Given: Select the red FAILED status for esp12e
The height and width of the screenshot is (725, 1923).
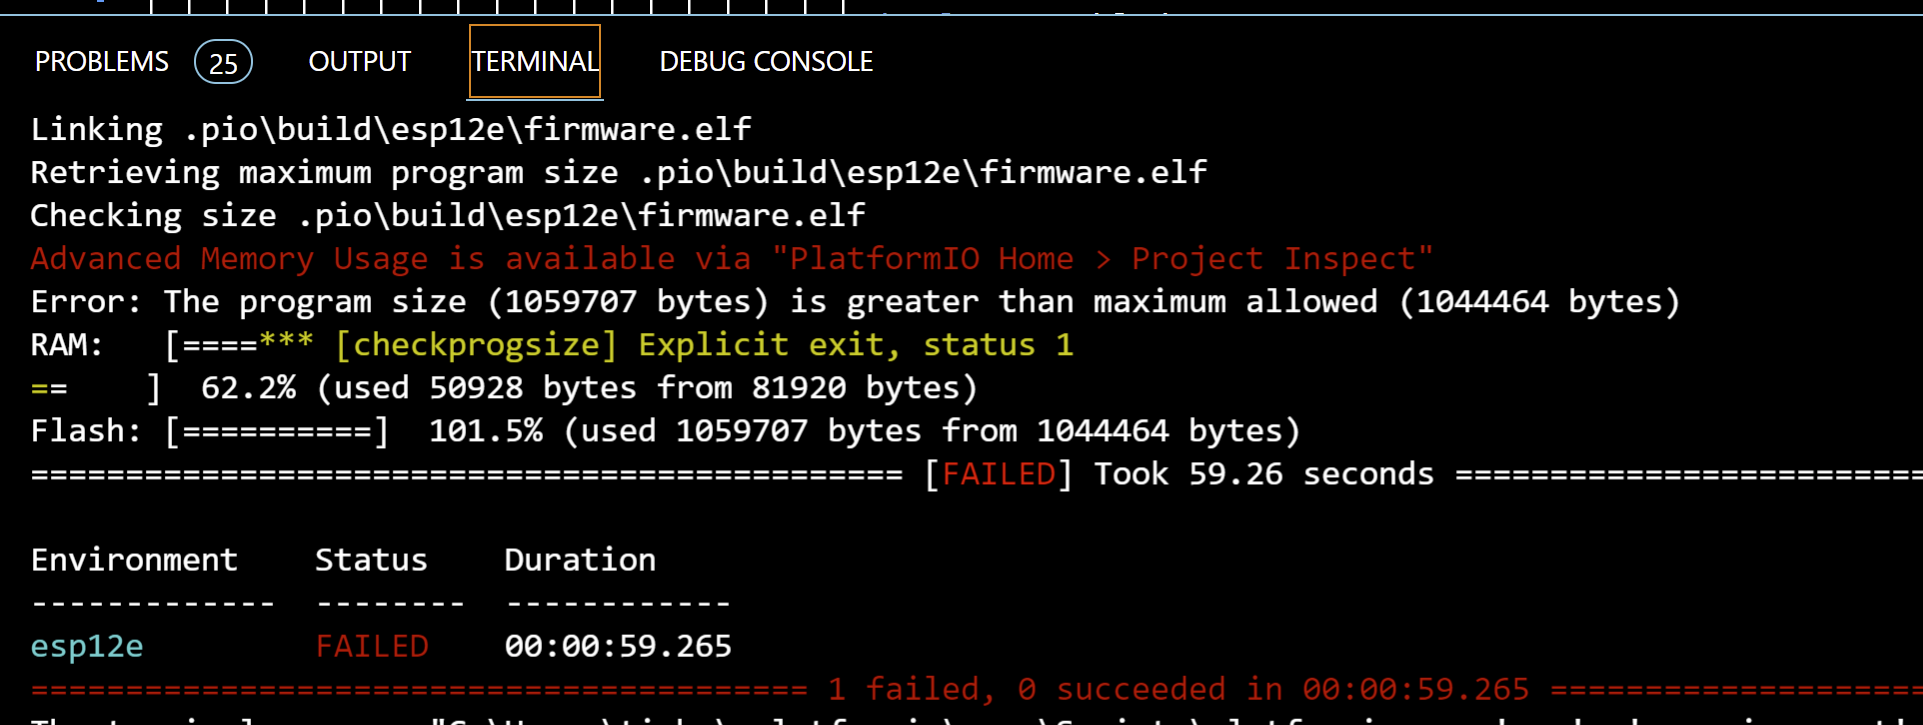Looking at the screenshot, I should (x=371, y=646).
